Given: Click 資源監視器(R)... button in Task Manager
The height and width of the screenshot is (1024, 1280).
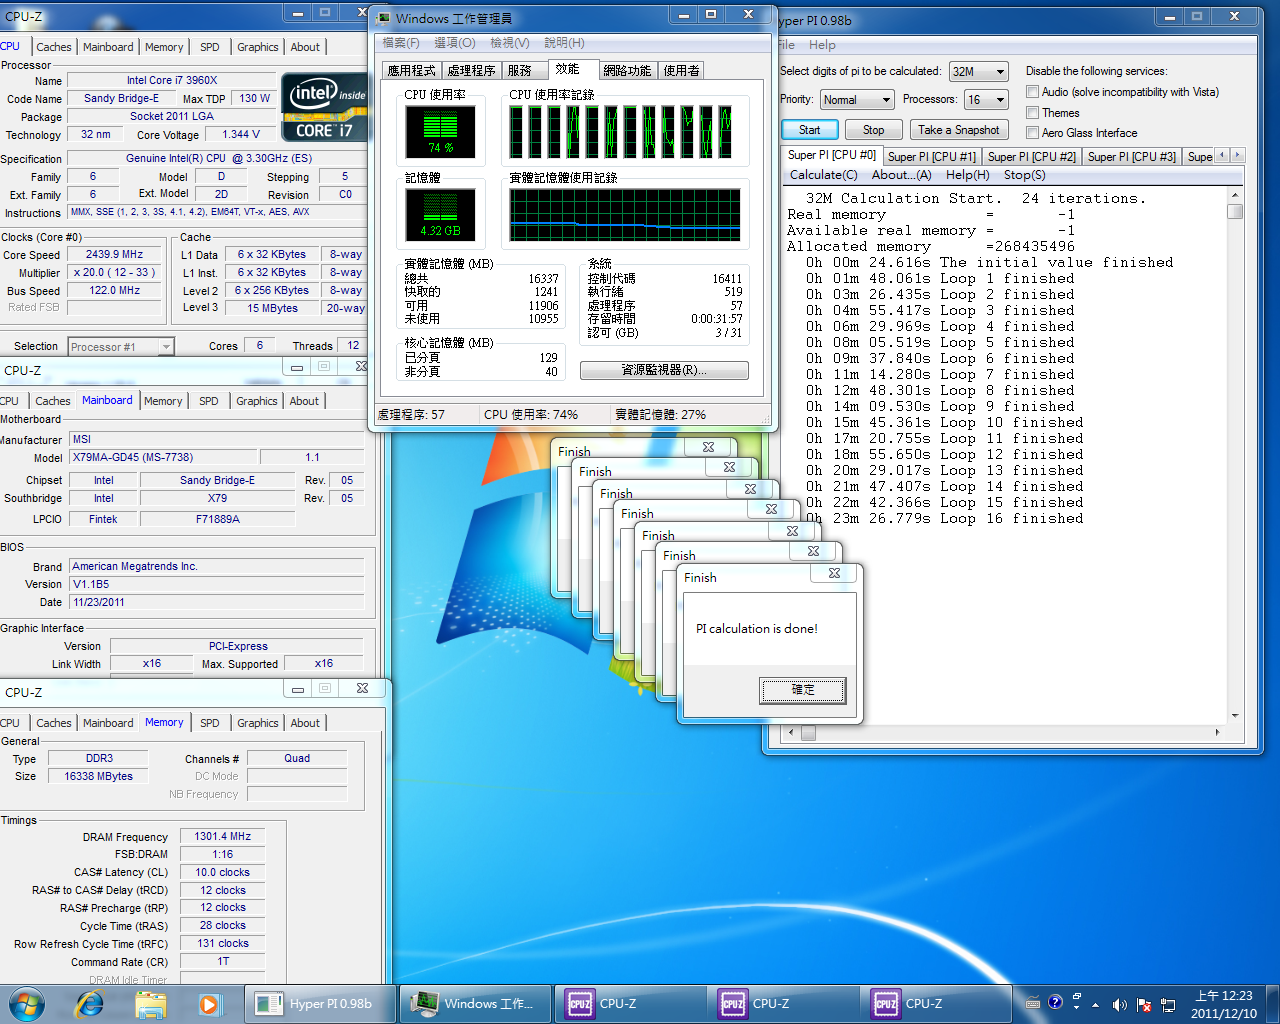Looking at the screenshot, I should (664, 370).
